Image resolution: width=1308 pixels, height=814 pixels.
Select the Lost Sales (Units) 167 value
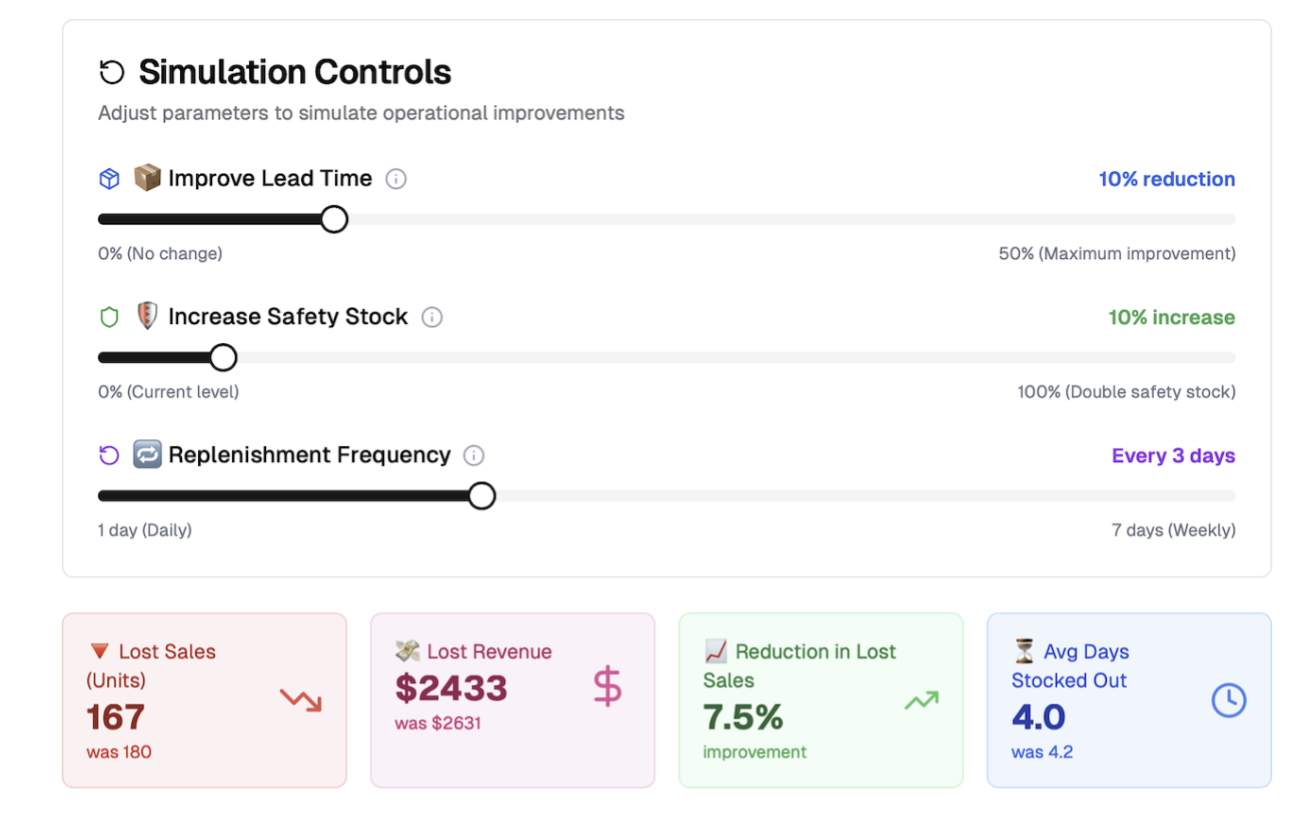tap(115, 717)
